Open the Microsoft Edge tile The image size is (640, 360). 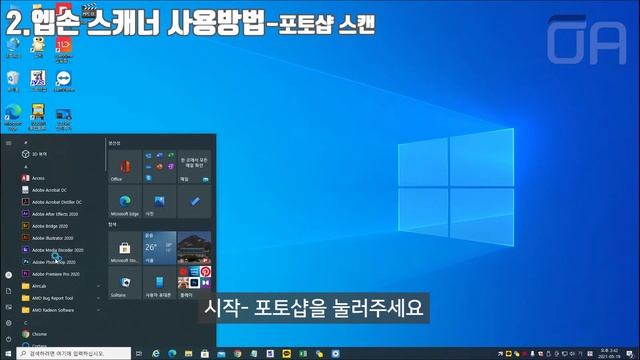[125, 201]
